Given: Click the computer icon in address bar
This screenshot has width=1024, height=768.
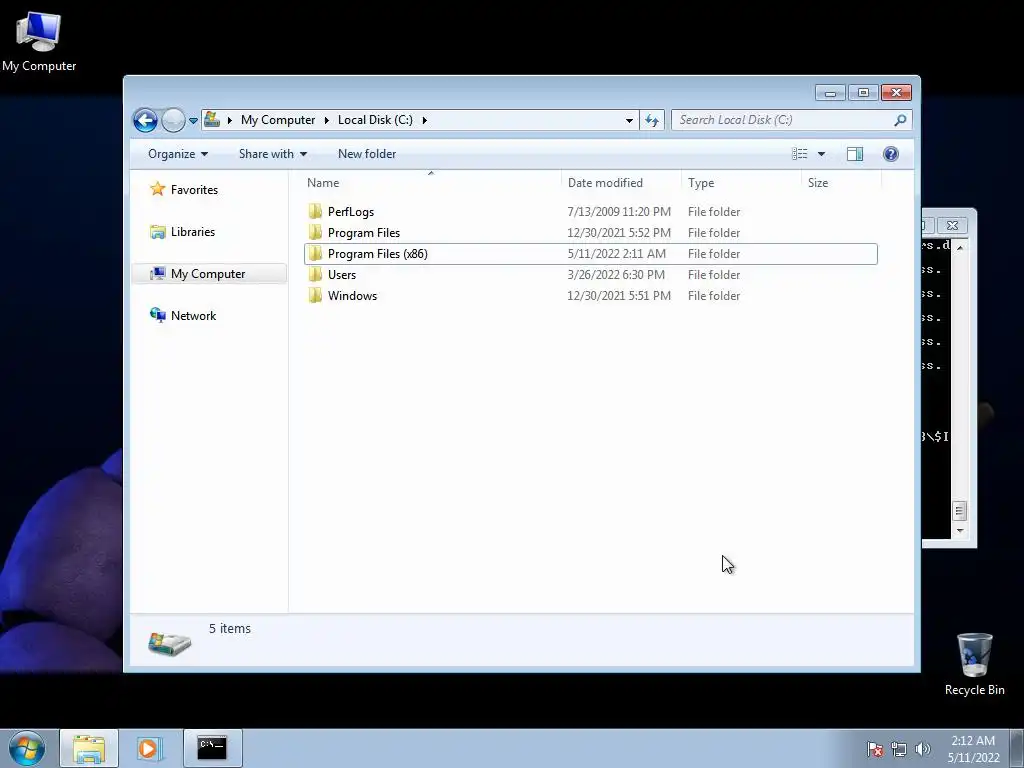Looking at the screenshot, I should (x=212, y=120).
